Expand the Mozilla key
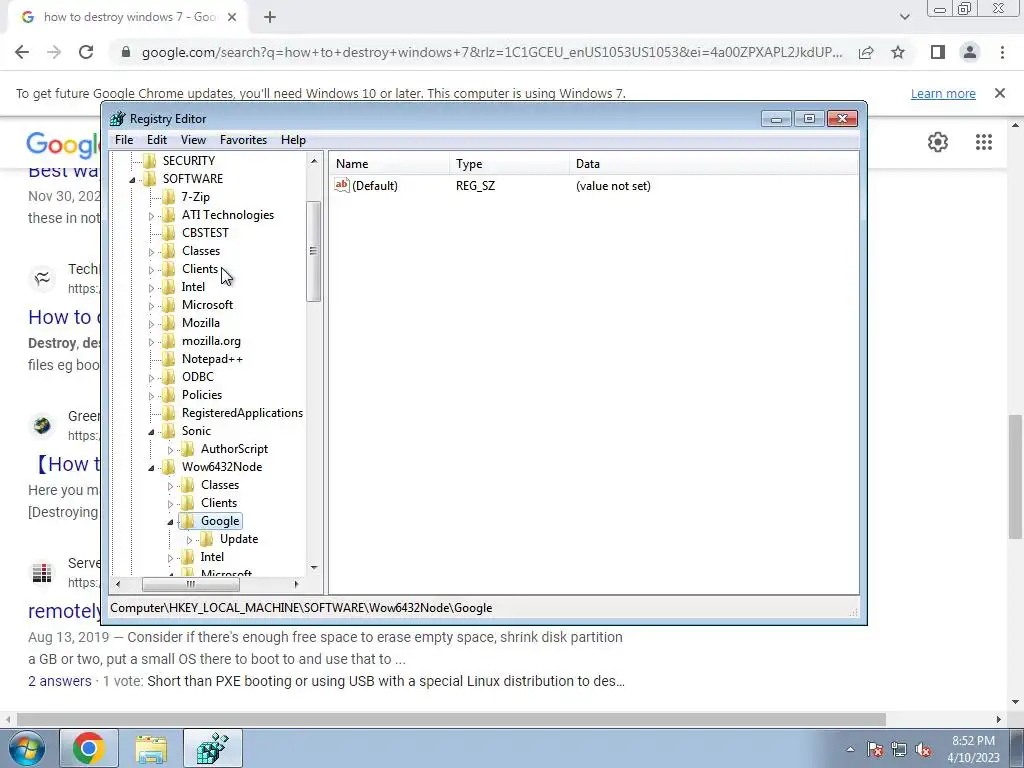 [152, 324]
